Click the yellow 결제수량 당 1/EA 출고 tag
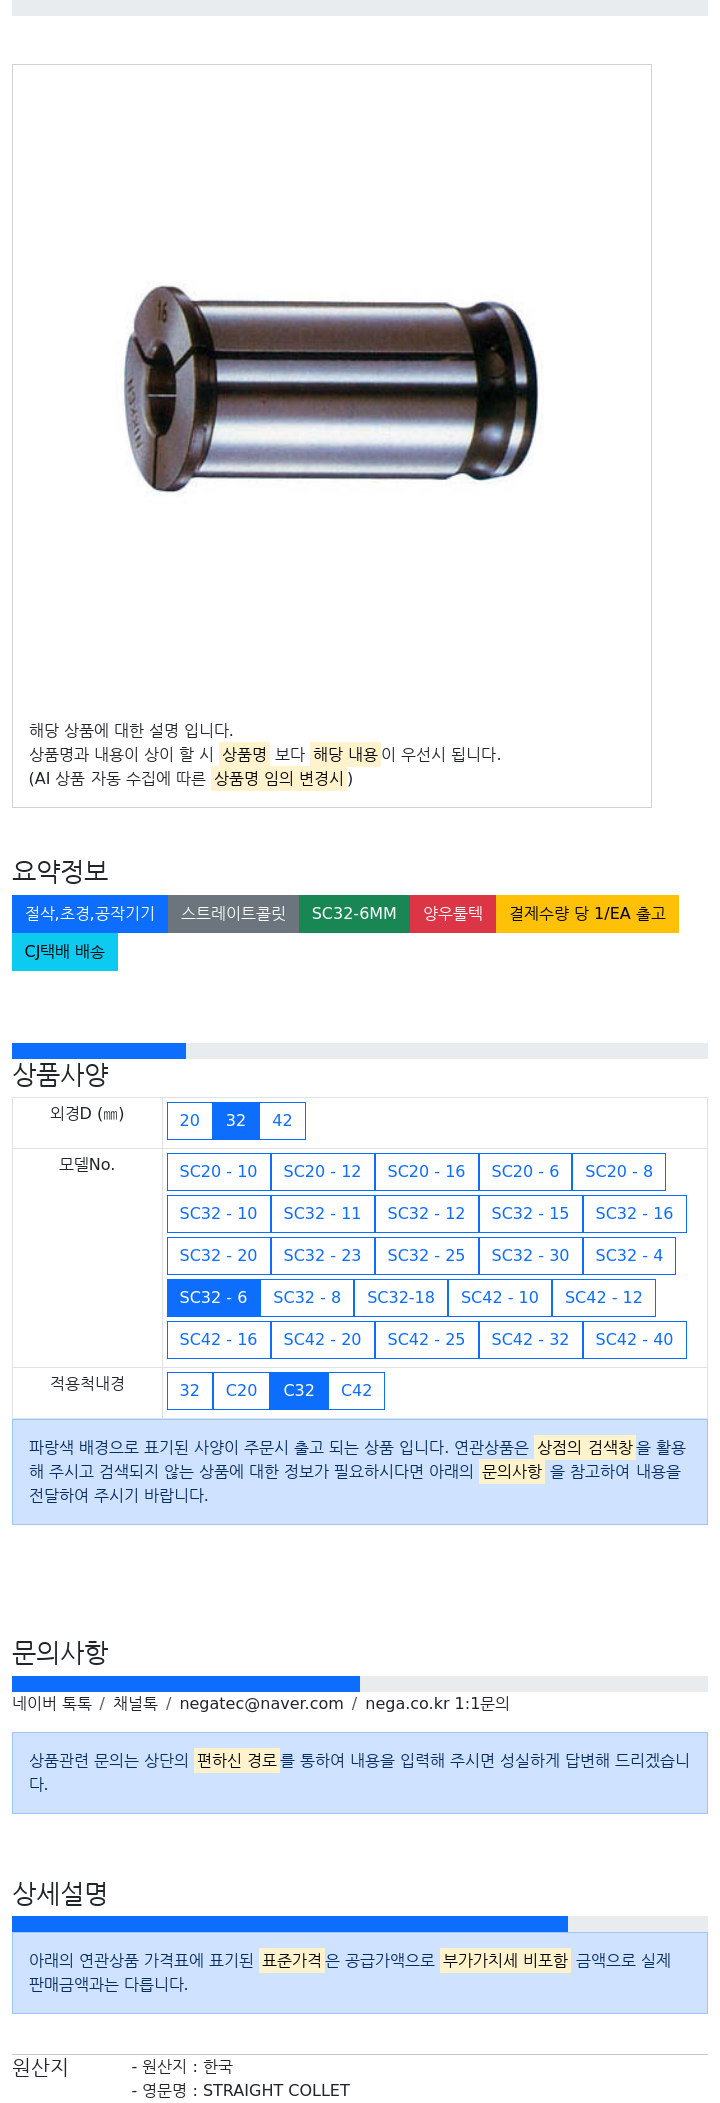 [x=587, y=914]
